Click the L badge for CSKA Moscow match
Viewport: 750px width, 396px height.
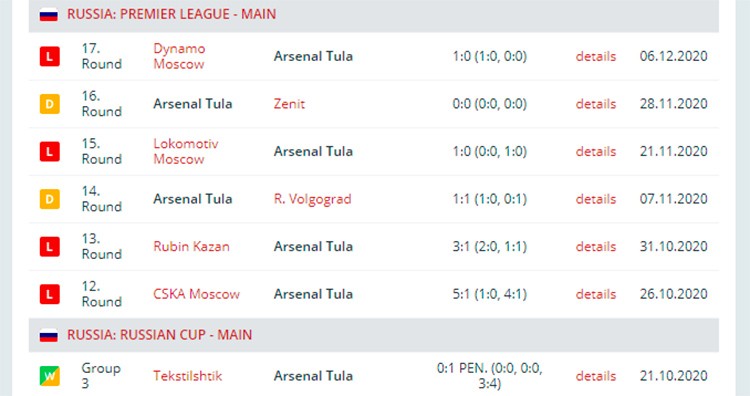[49, 294]
